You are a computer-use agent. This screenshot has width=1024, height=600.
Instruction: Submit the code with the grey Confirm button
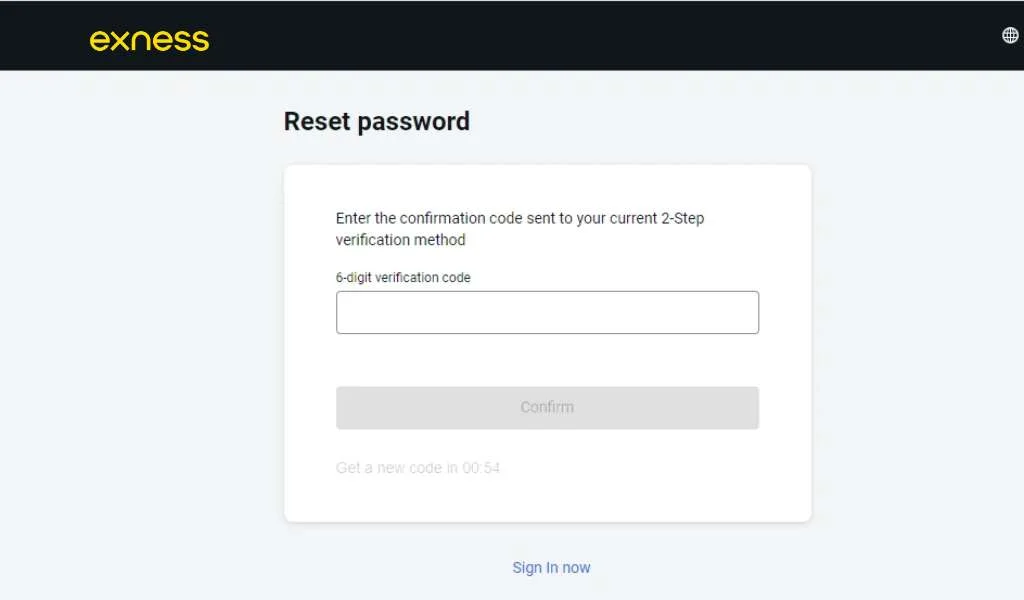(x=547, y=407)
